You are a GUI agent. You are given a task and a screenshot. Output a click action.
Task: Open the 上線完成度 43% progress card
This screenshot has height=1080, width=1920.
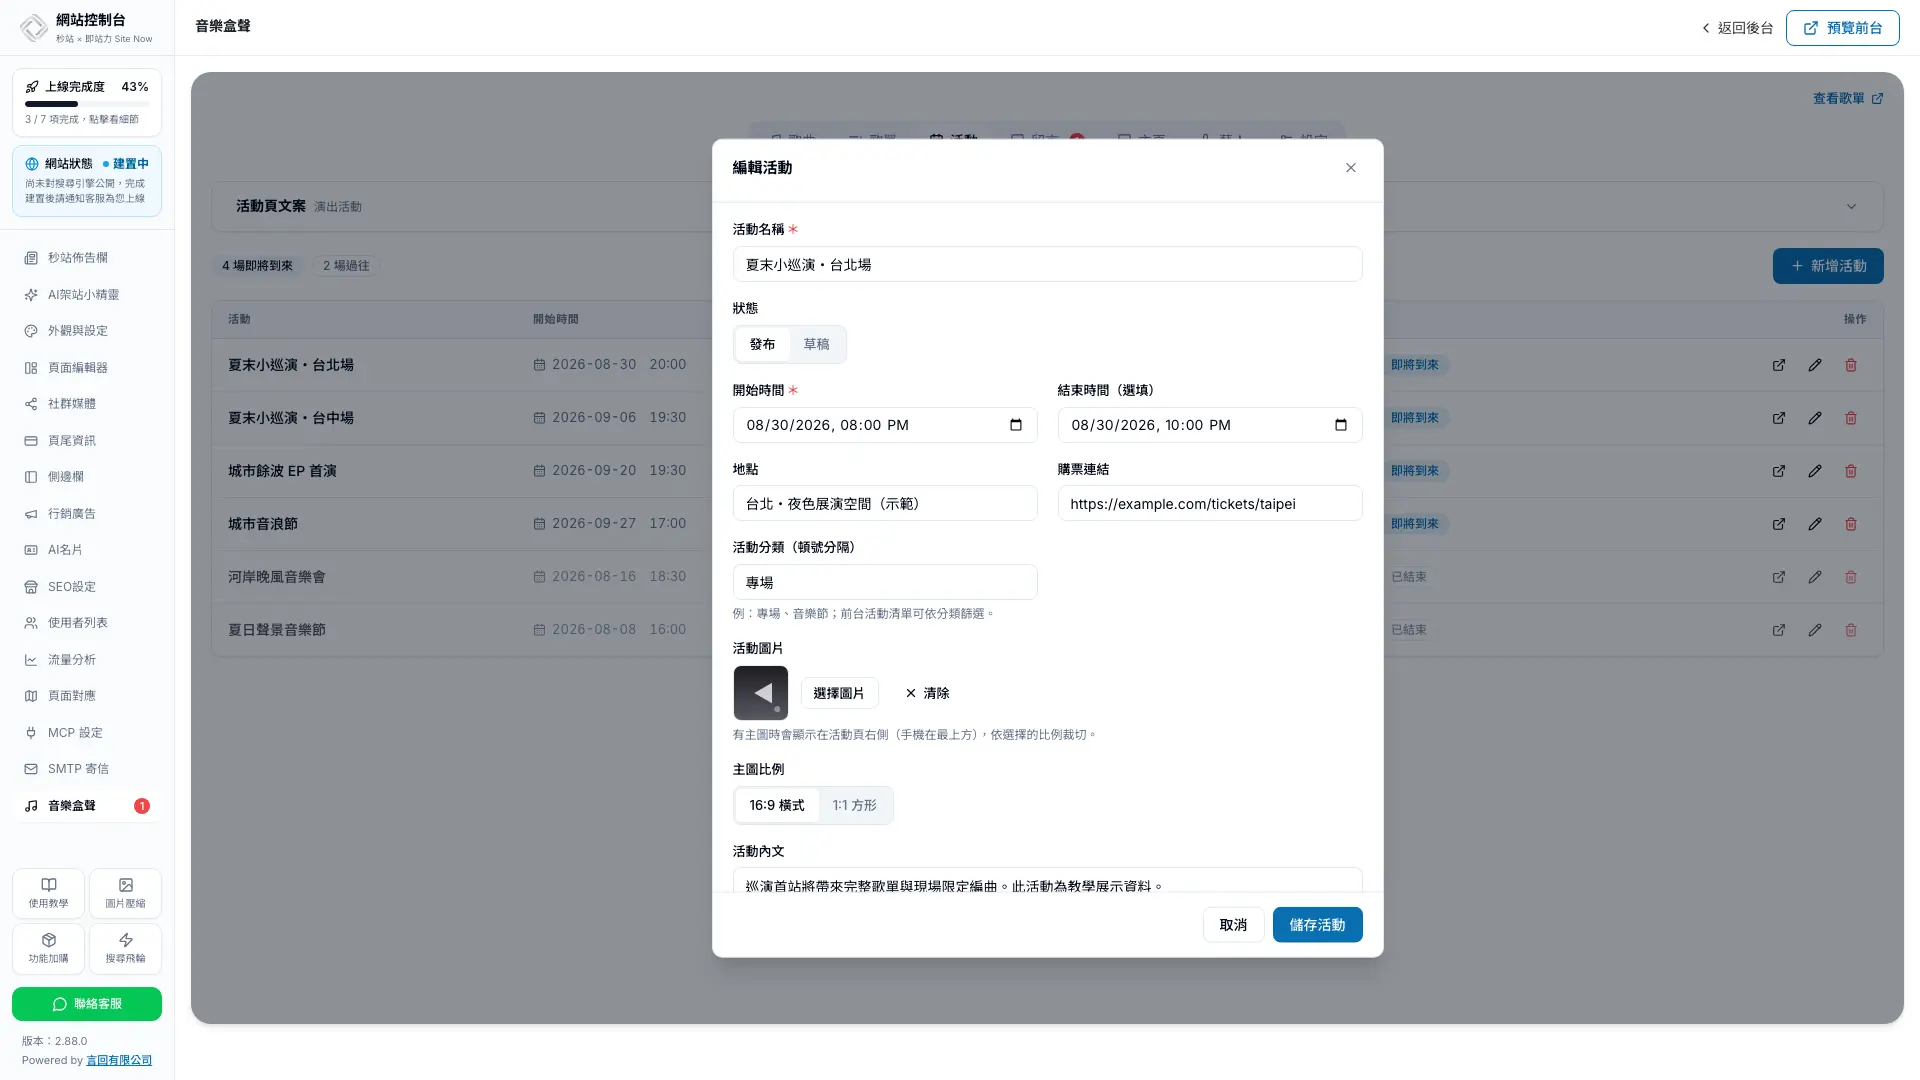[x=87, y=102]
